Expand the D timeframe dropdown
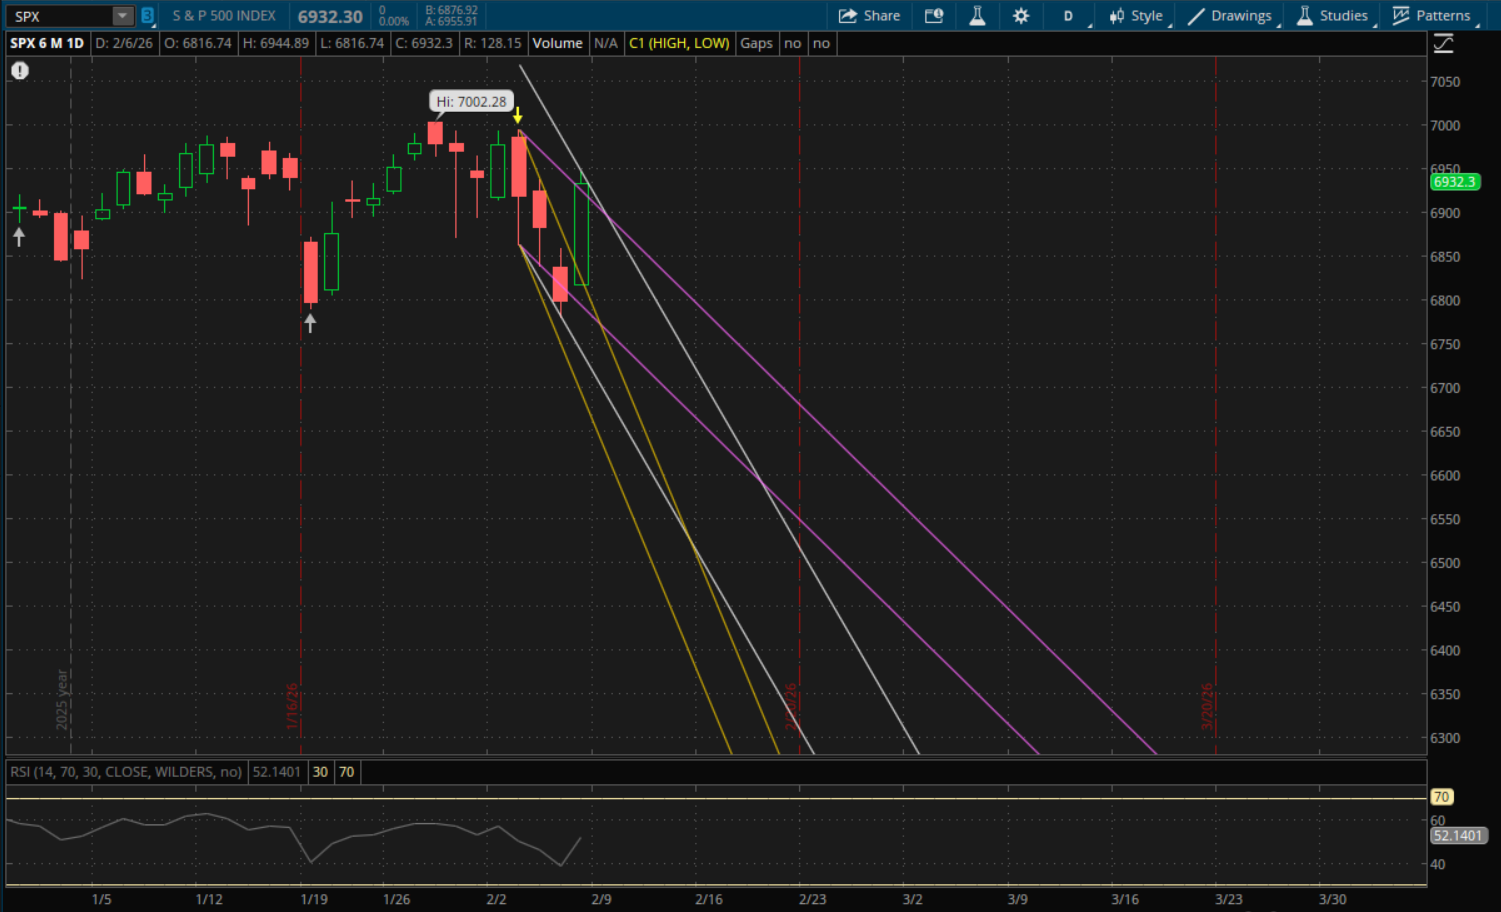Screen dimensions: 1501x912 [1069, 16]
